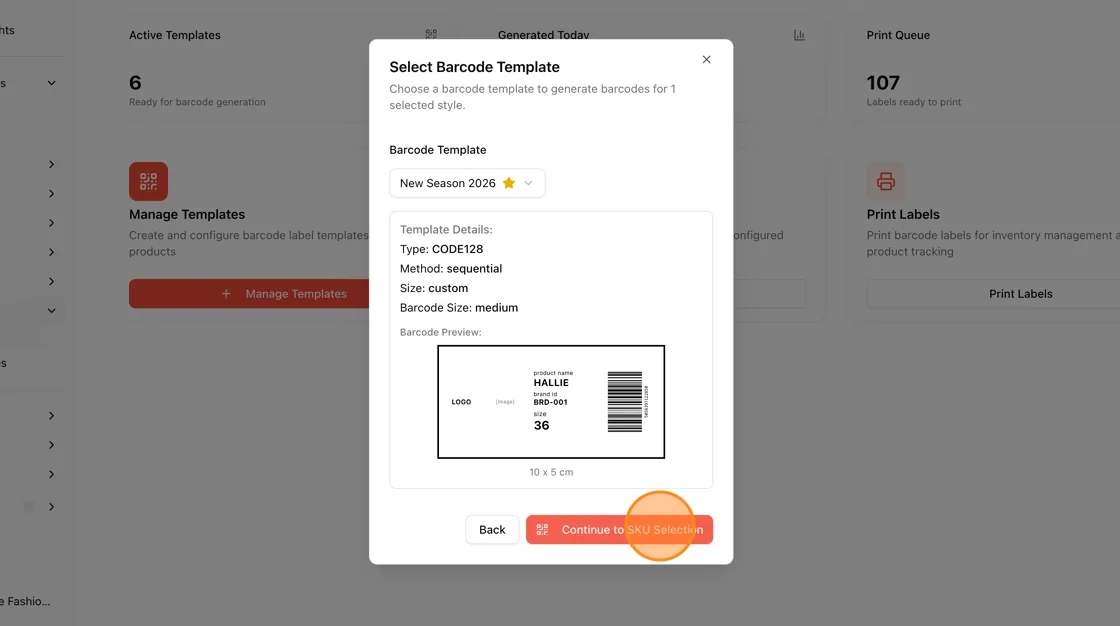Viewport: 1120px width, 626px height.
Task: Click the Manage Templates heading
Action: [187, 214]
